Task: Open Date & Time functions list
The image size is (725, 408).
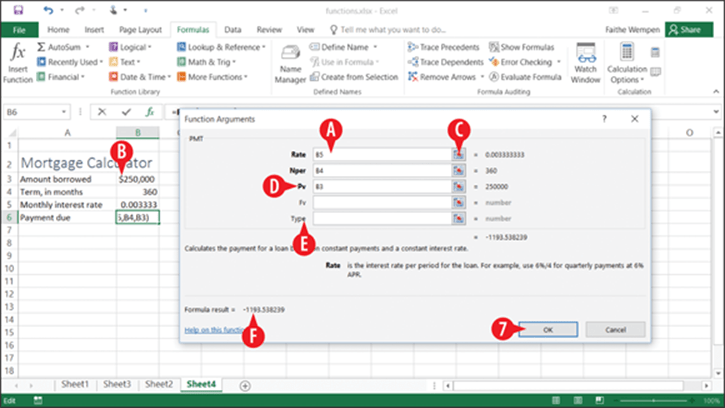Action: coord(140,77)
